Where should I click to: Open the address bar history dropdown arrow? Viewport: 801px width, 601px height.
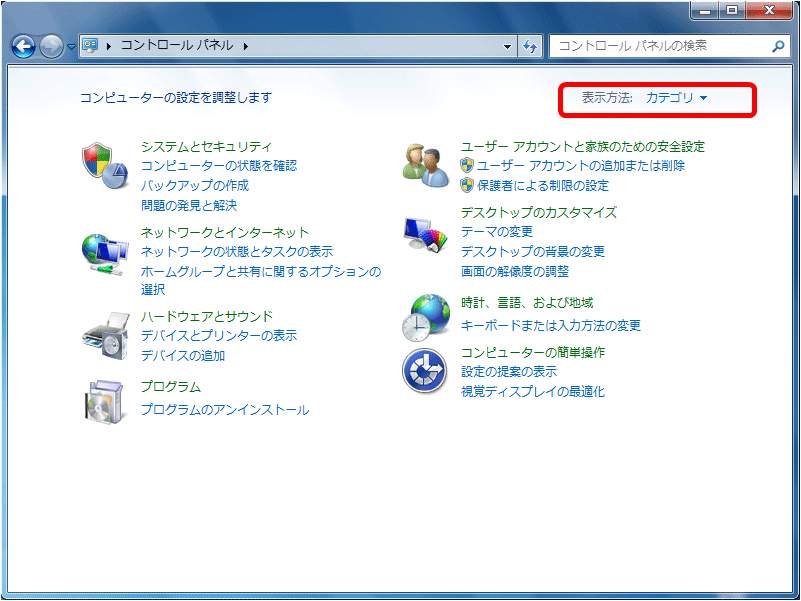pyautogui.click(x=507, y=47)
